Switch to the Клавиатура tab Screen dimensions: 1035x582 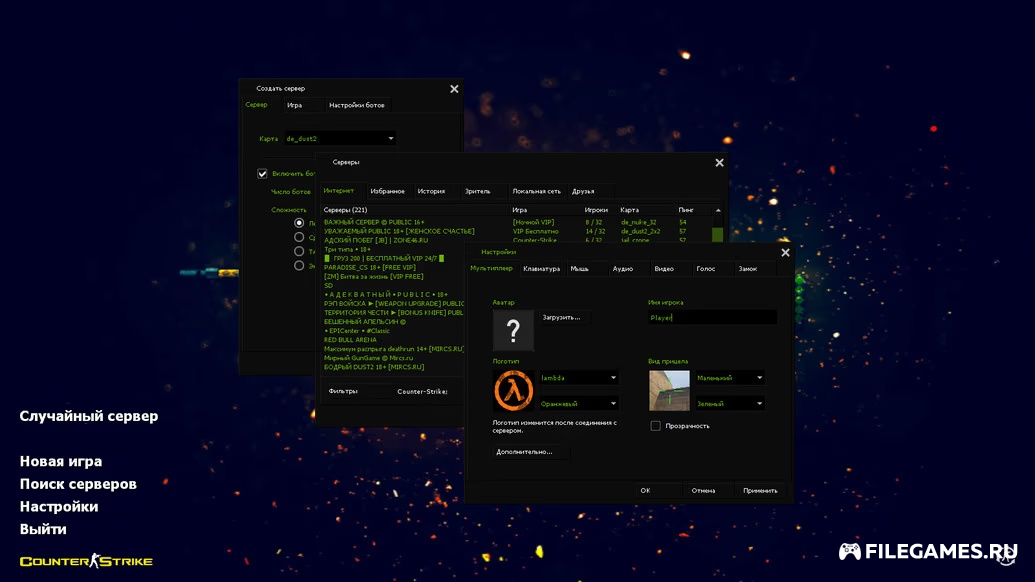[541, 269]
